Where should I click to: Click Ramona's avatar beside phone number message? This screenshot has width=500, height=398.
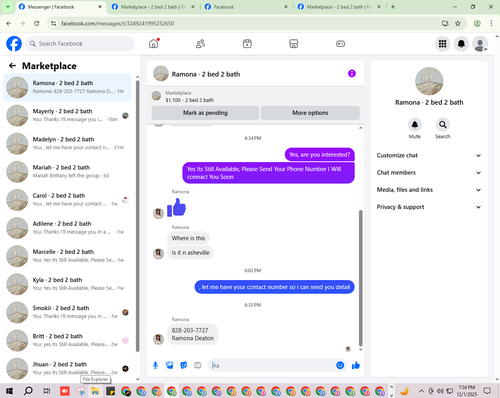coord(158,339)
